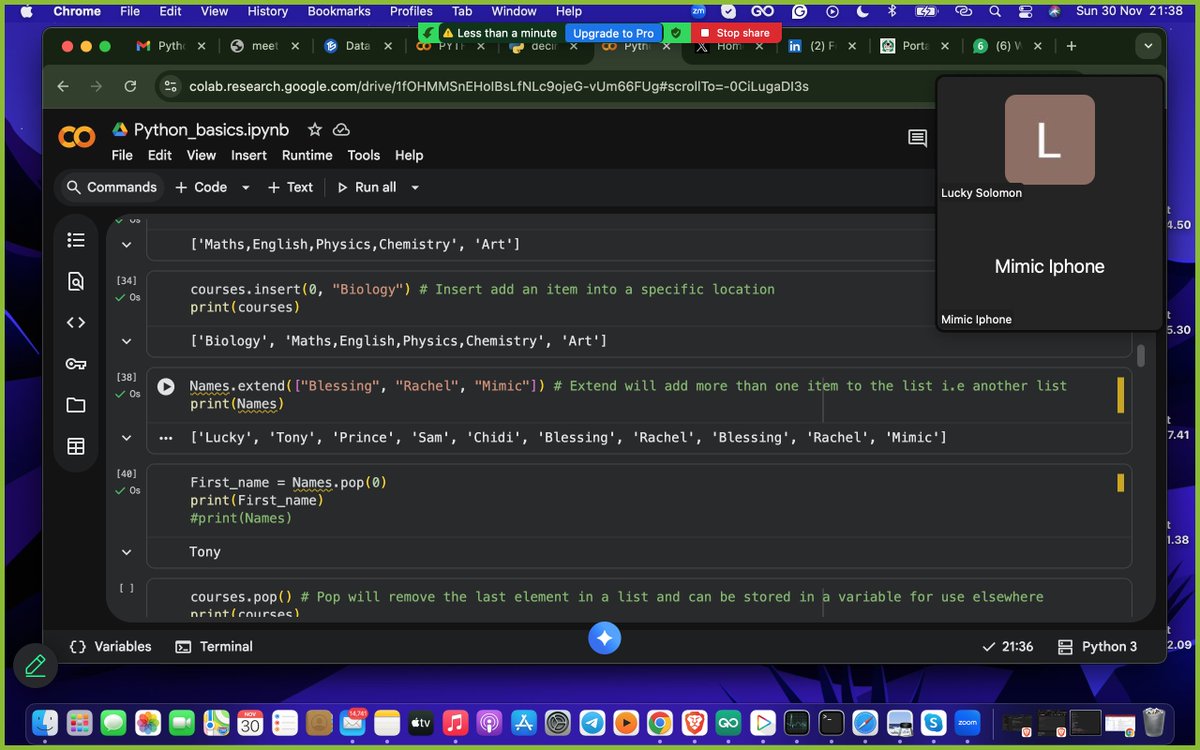Image resolution: width=1200 pixels, height=750 pixels.
Task: Click the Chrome address bar URL
Action: pyautogui.click(x=498, y=86)
